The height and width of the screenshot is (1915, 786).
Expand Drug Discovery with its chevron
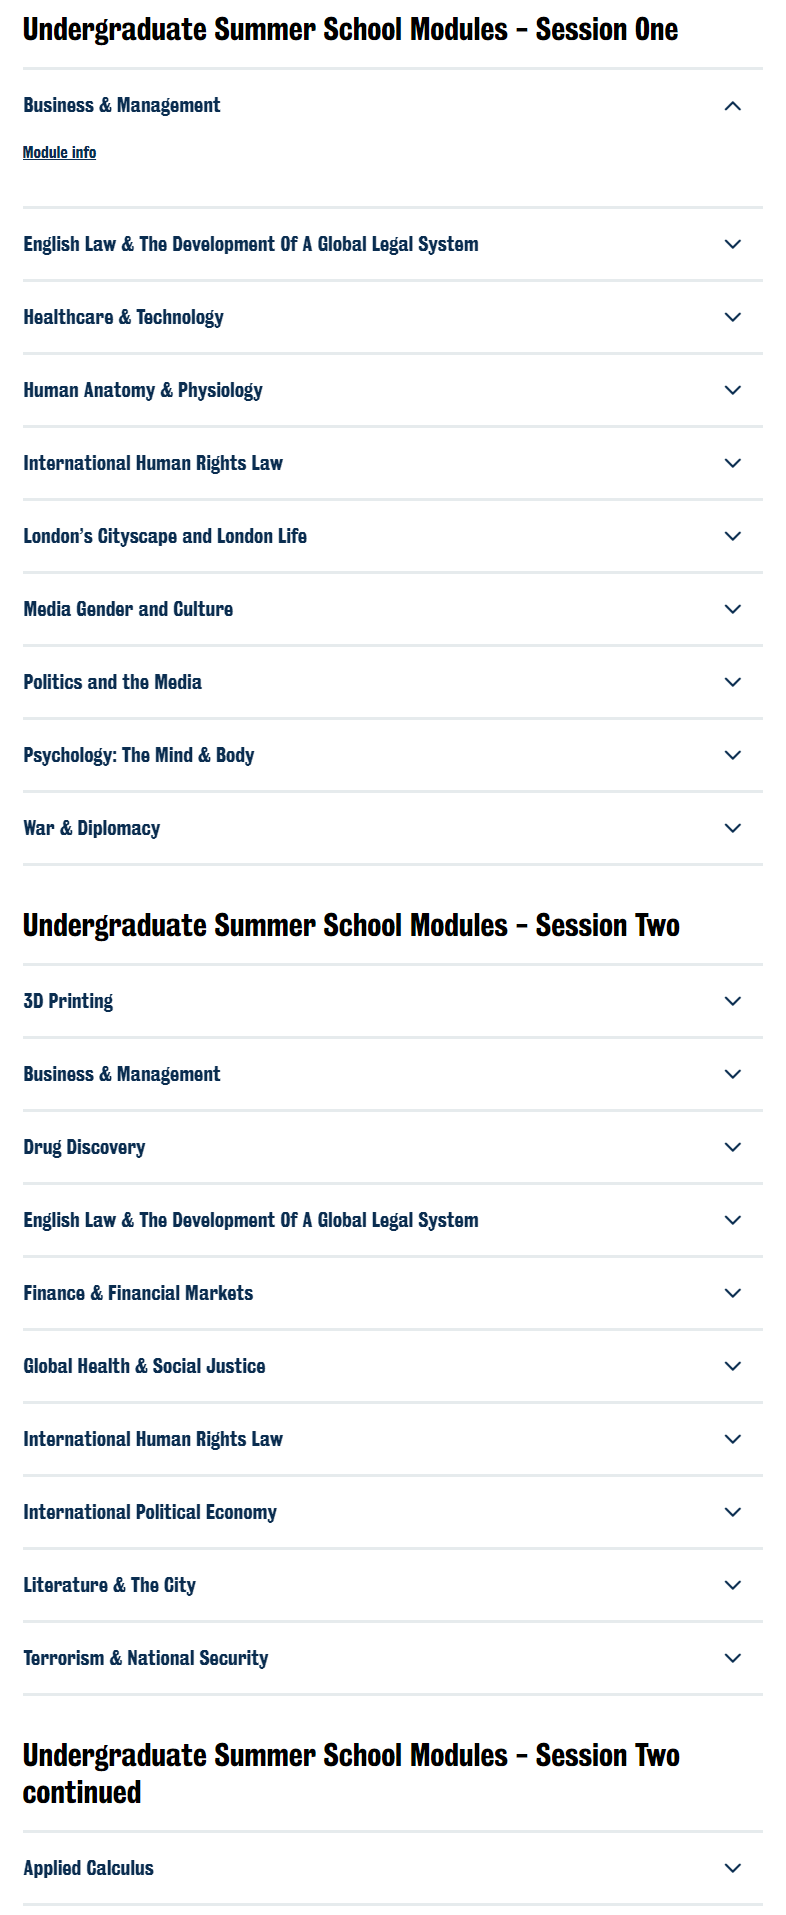[732, 1147]
